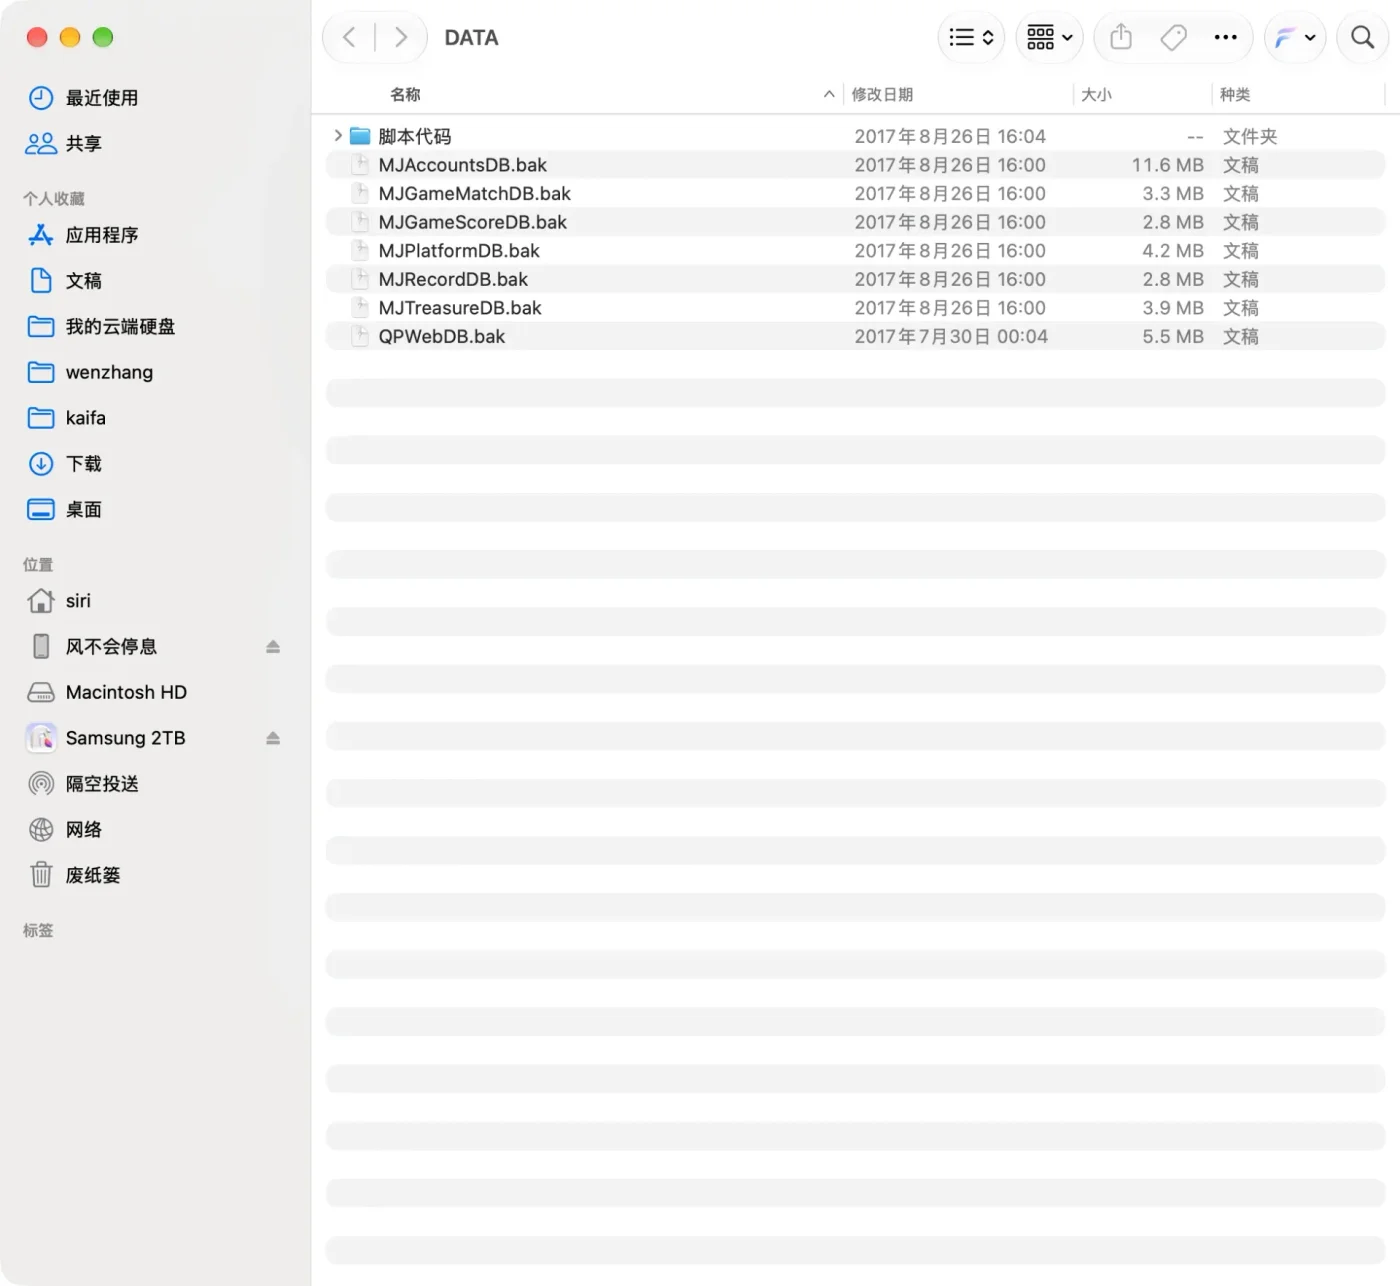Open the more actions ellipsis menu
Viewport: 1400px width, 1286px height.
(x=1225, y=38)
